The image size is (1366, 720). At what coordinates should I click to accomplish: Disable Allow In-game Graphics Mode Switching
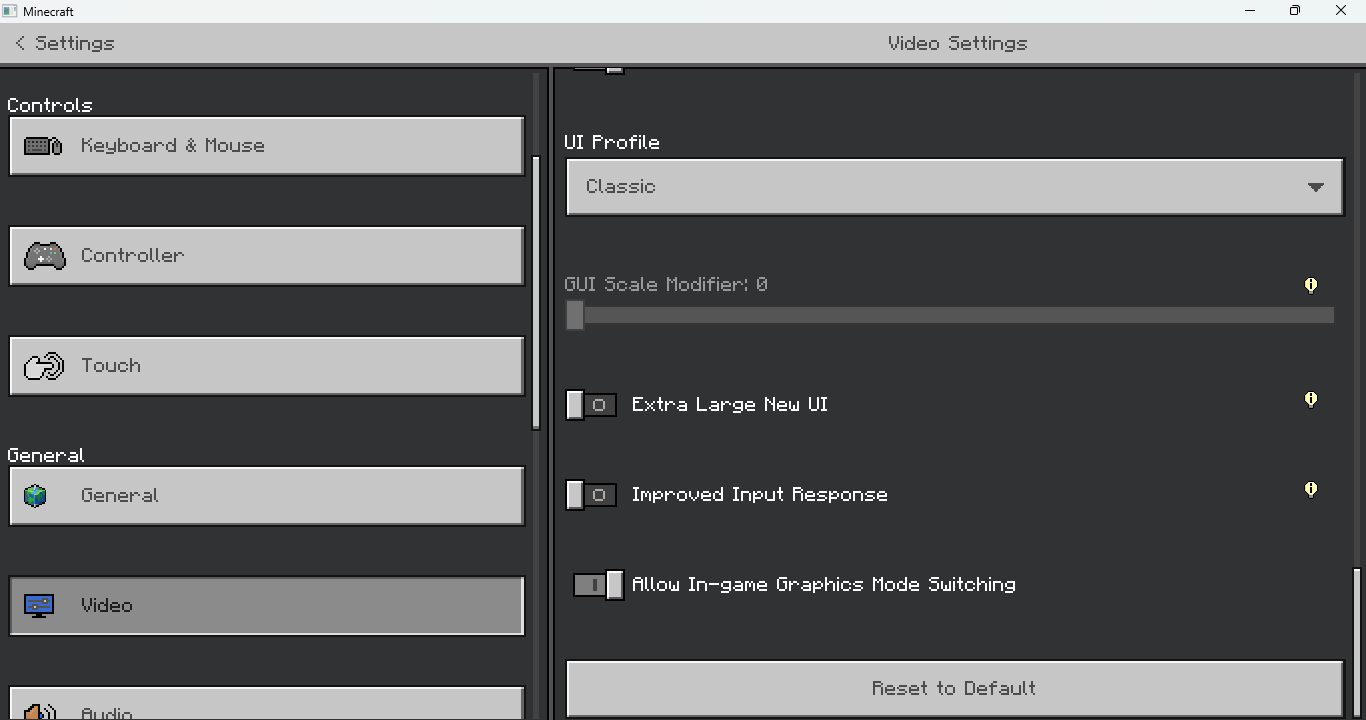598,585
